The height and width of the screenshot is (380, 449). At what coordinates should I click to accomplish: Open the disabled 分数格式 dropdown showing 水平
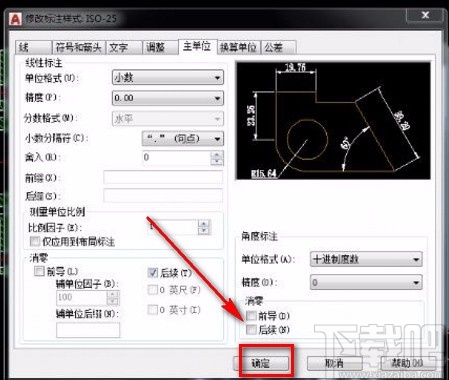[x=168, y=118]
